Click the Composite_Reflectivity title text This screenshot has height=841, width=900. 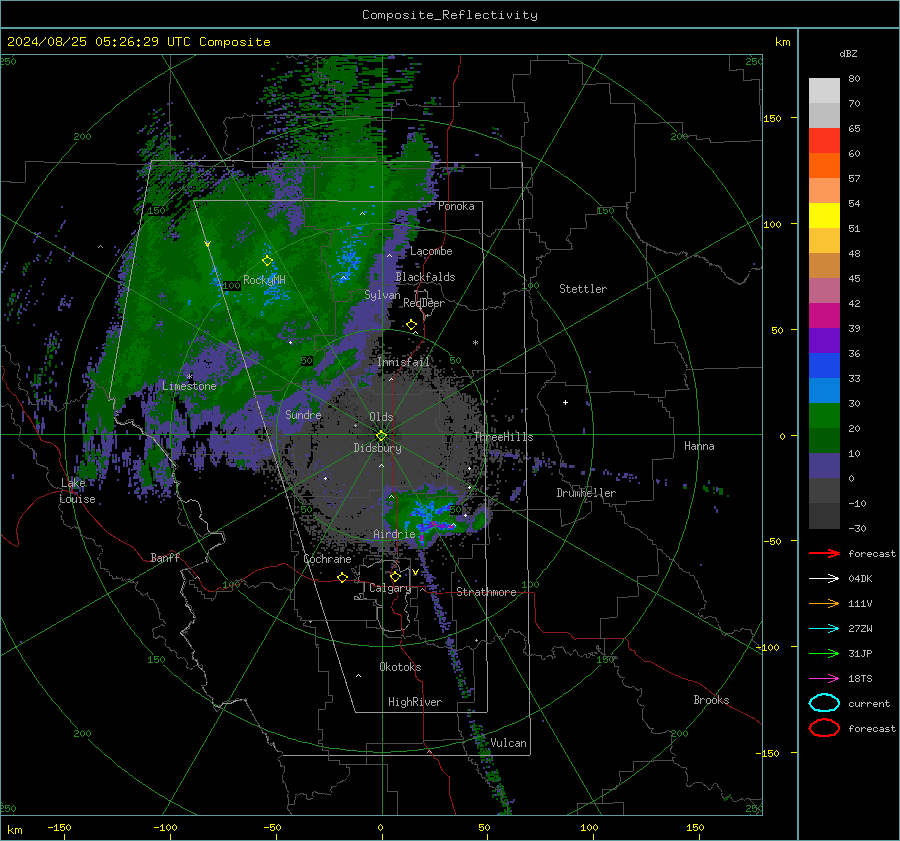tap(450, 15)
